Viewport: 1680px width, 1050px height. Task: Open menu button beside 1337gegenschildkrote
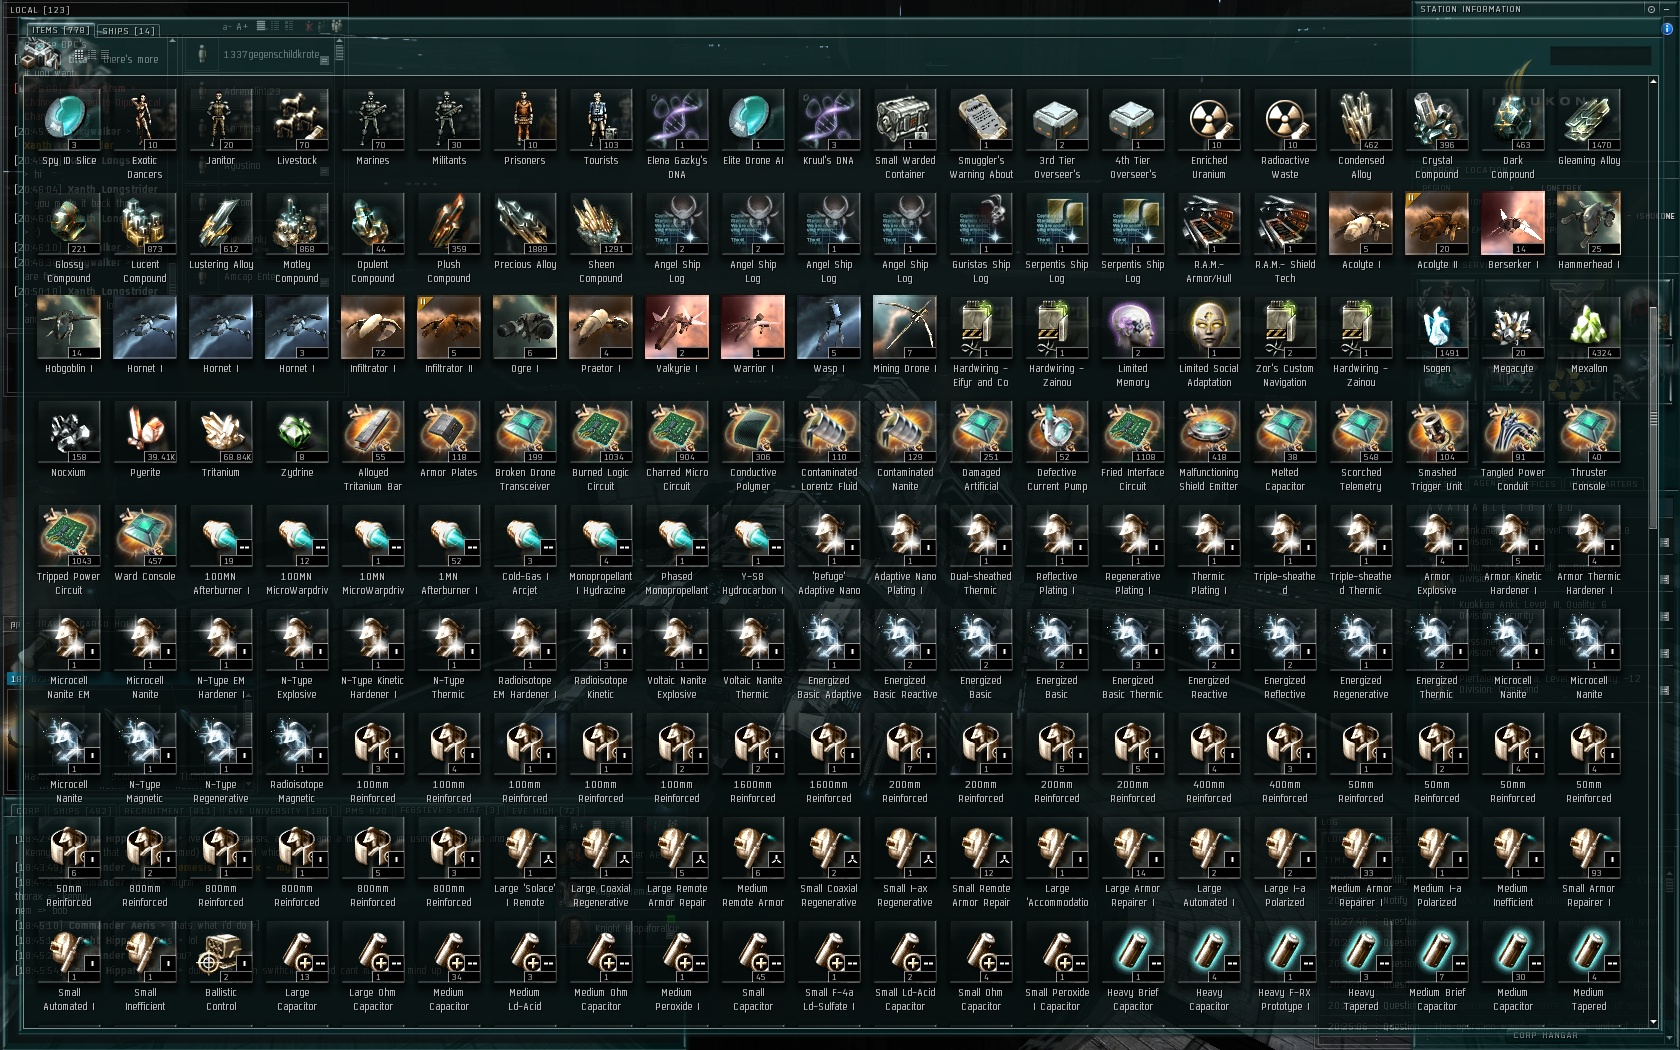pyautogui.click(x=324, y=60)
